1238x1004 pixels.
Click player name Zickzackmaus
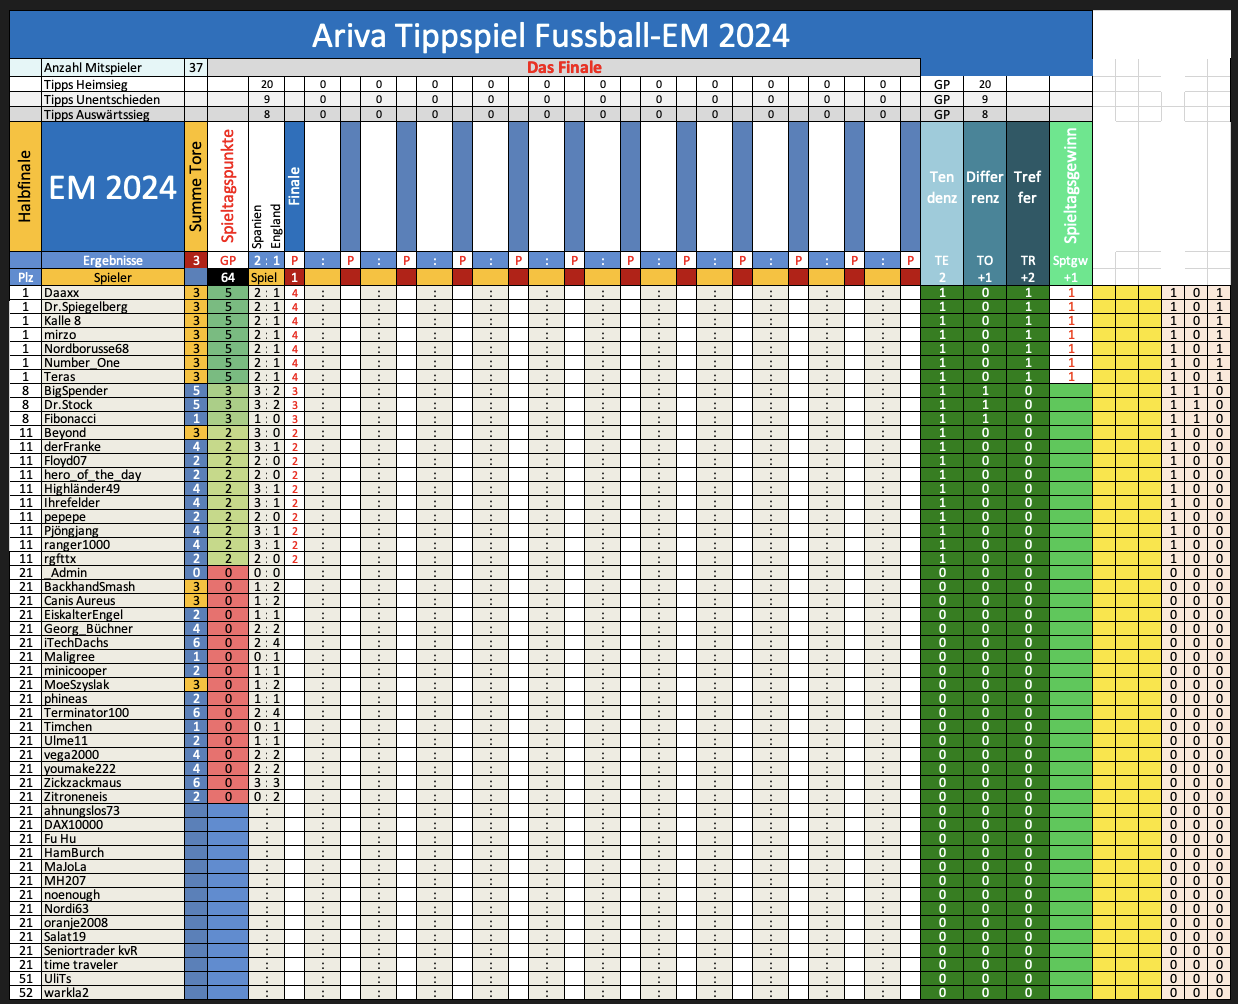point(83,783)
